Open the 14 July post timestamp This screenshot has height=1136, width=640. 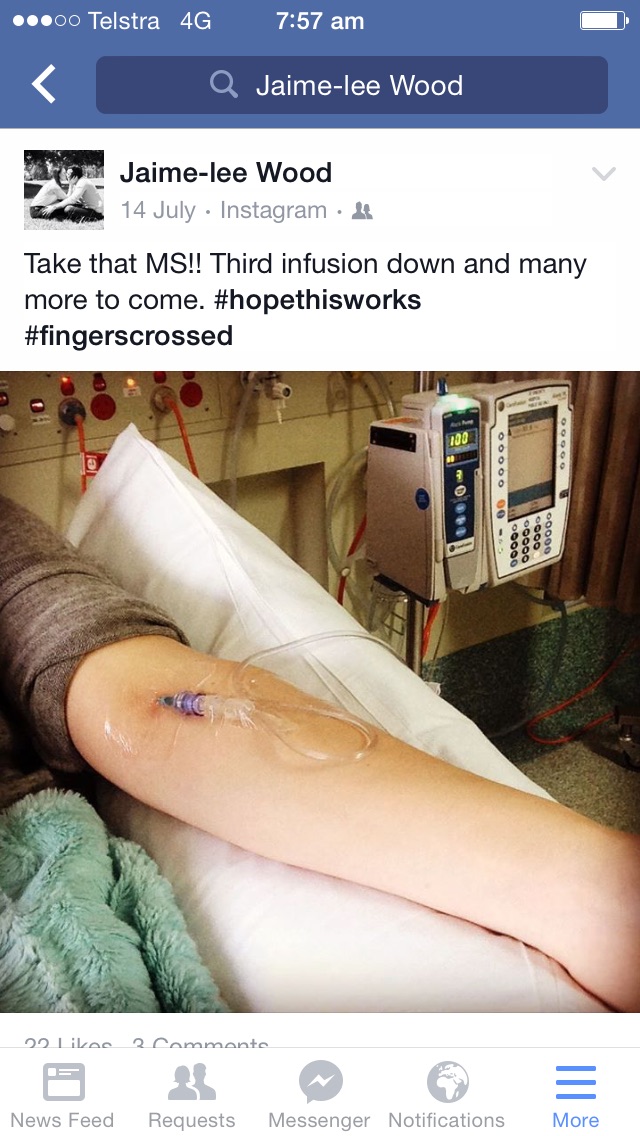[158, 210]
